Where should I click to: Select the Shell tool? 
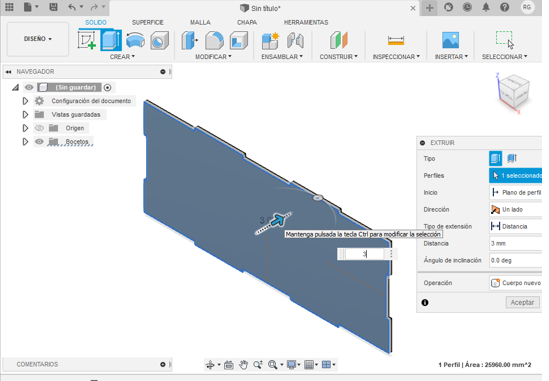(239, 40)
